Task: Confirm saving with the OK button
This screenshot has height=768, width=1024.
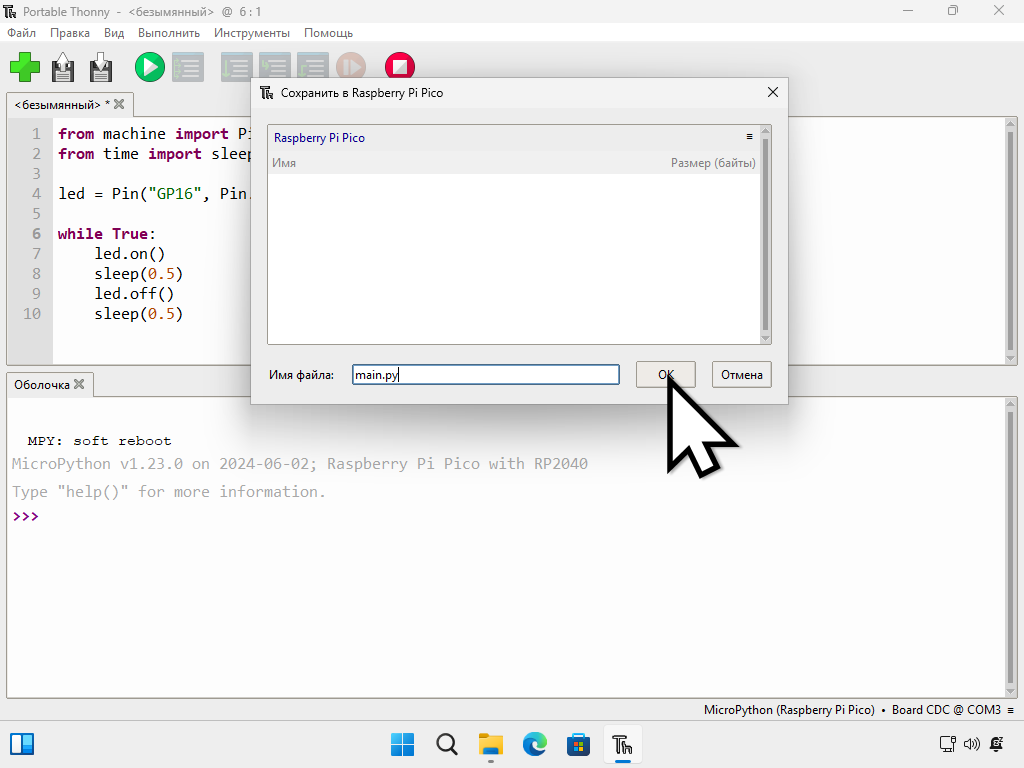Action: 665,375
